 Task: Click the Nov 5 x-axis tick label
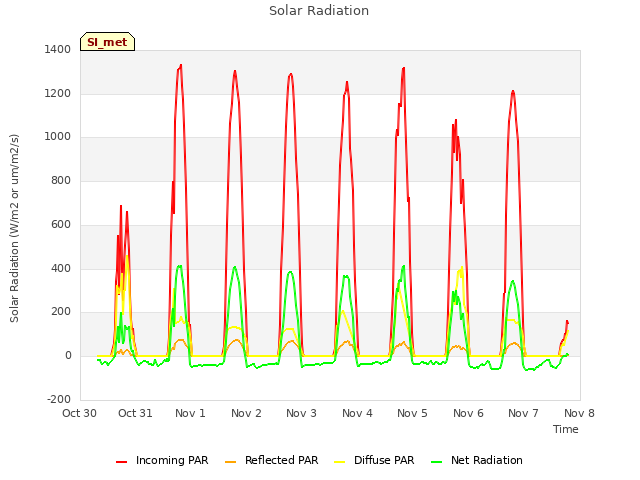(412, 413)
